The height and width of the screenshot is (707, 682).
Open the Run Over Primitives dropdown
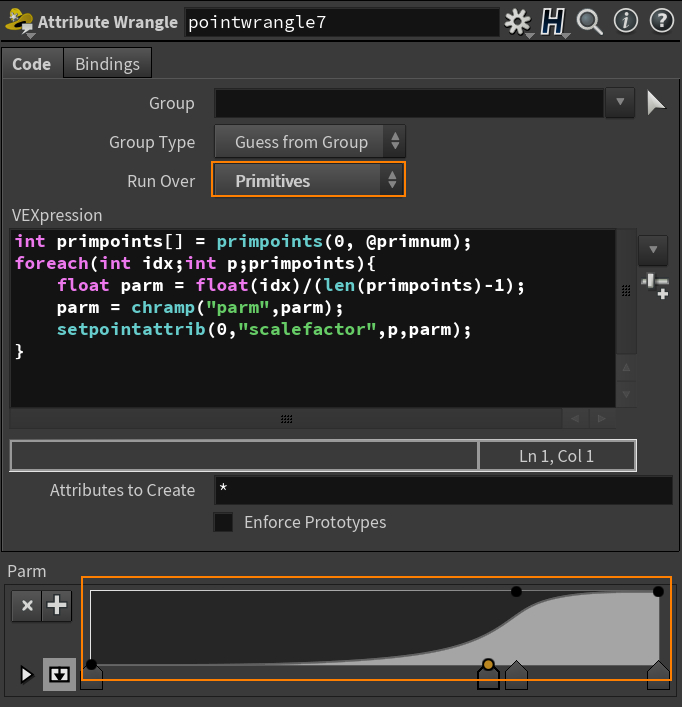coord(308,180)
